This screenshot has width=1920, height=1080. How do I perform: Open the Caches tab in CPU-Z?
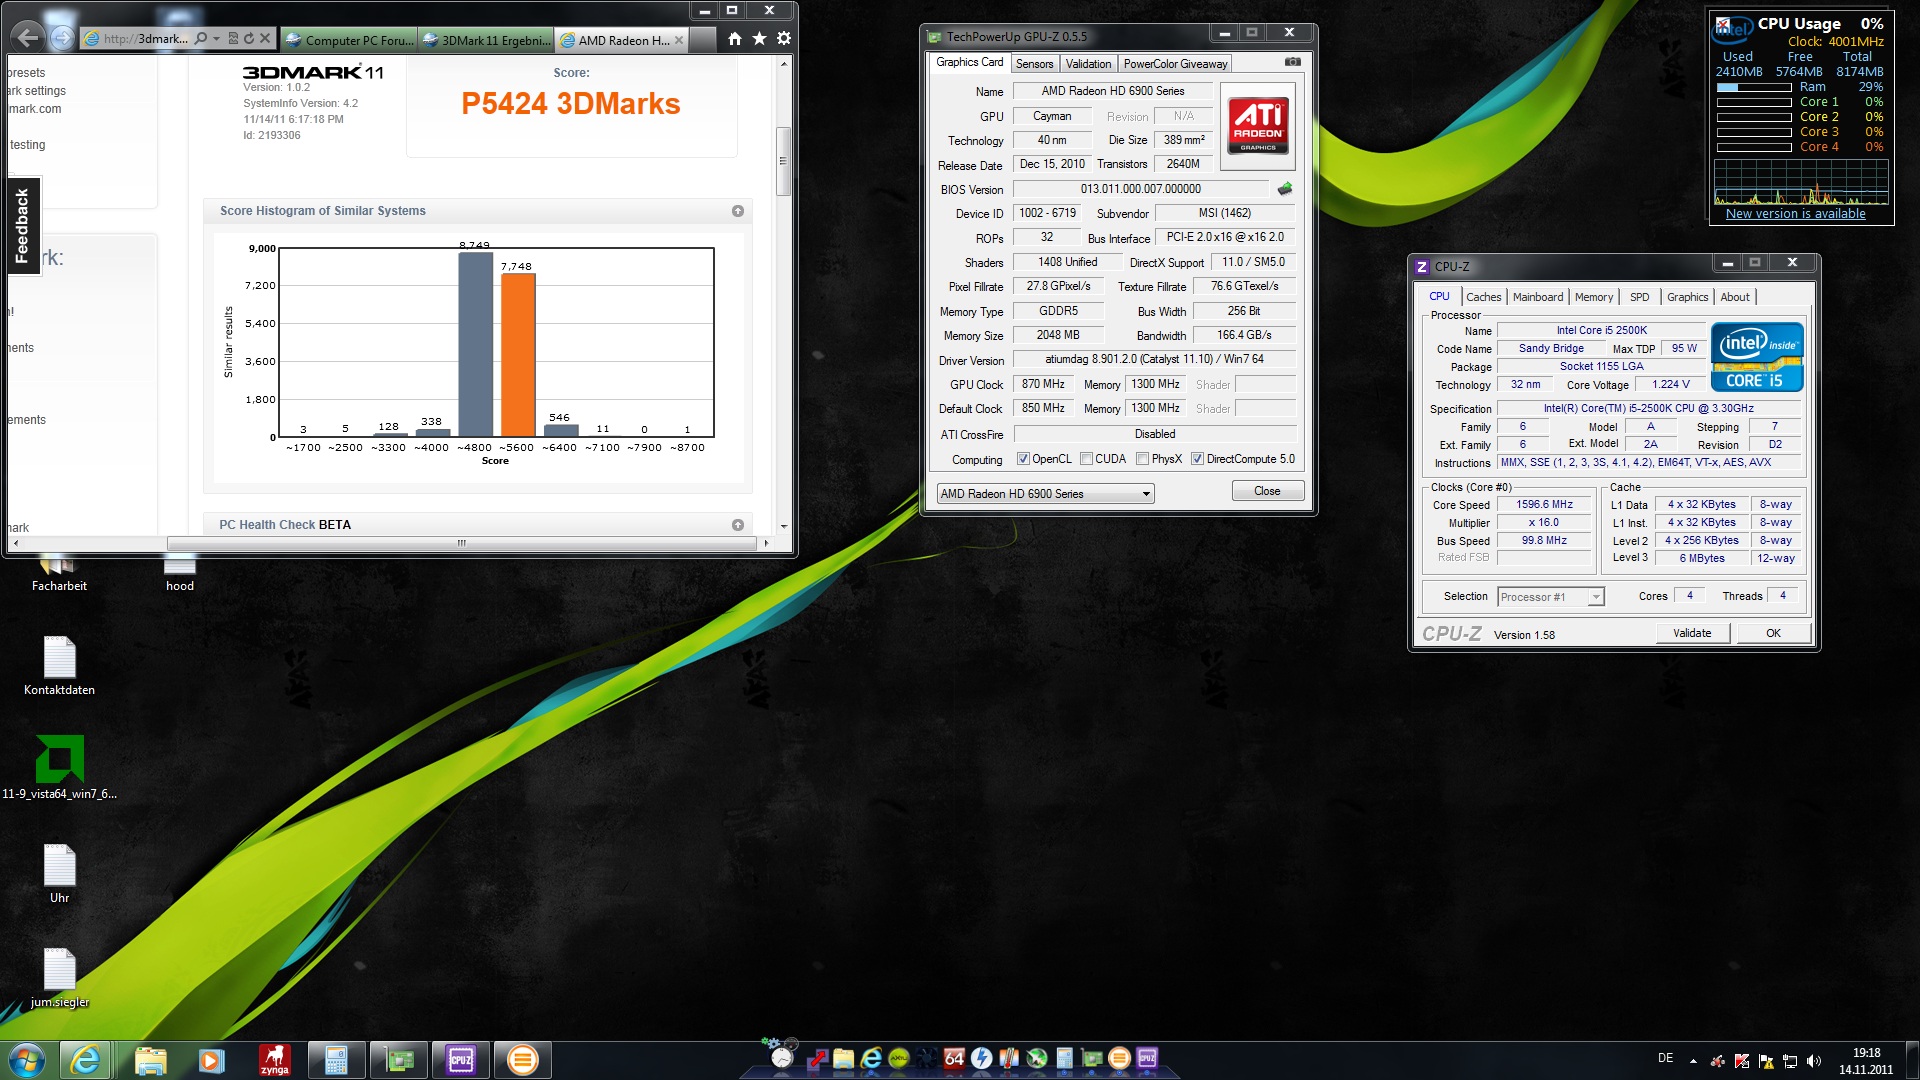tap(1483, 297)
